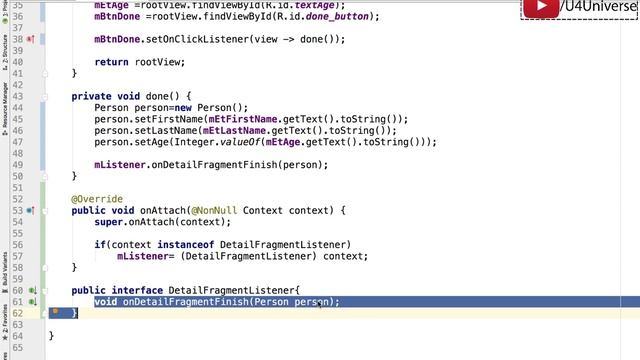640x360 pixels.
Task: Click the 'done()' method name on line 43
Action: pyautogui.click(x=162, y=96)
